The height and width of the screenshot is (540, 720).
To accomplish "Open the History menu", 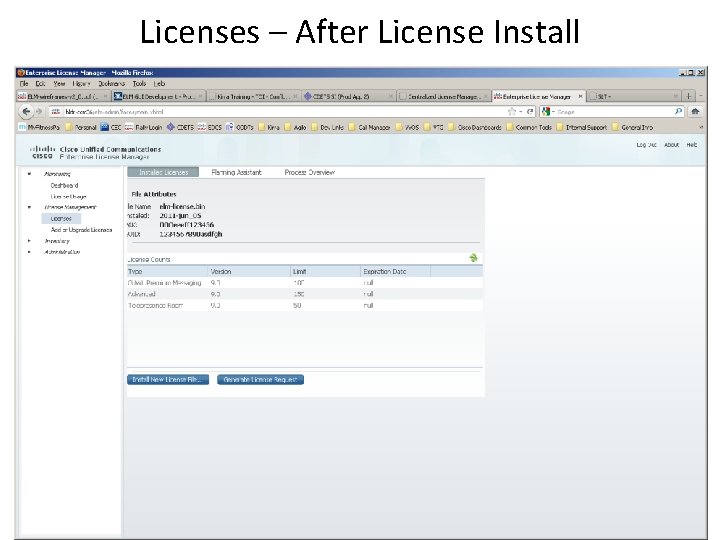I will [x=81, y=84].
